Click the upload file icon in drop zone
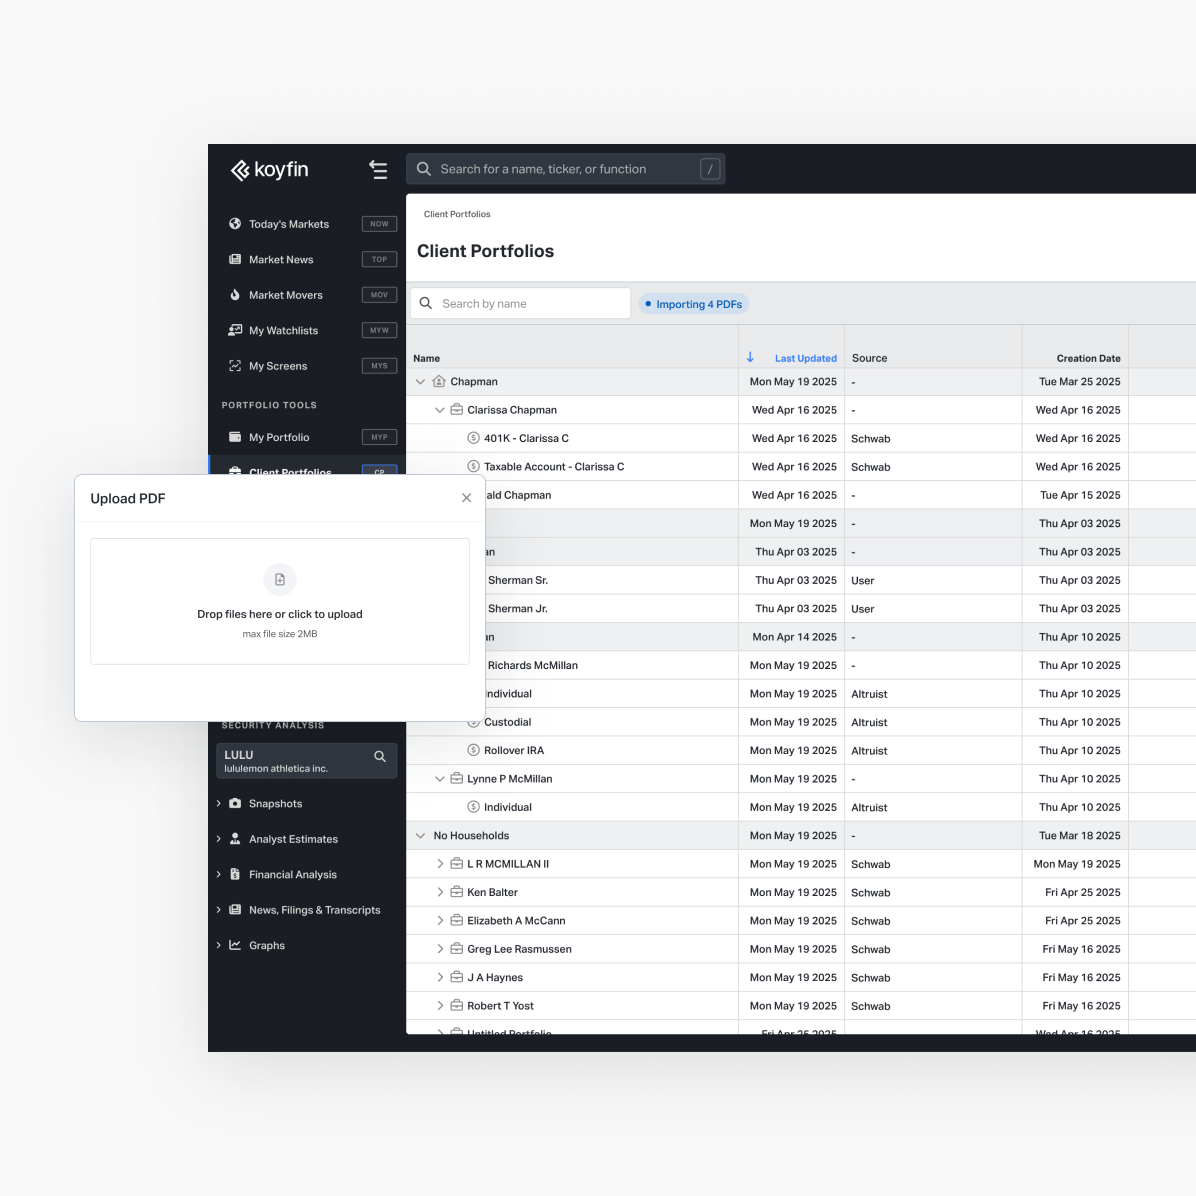Image resolution: width=1196 pixels, height=1196 pixels. tap(280, 580)
